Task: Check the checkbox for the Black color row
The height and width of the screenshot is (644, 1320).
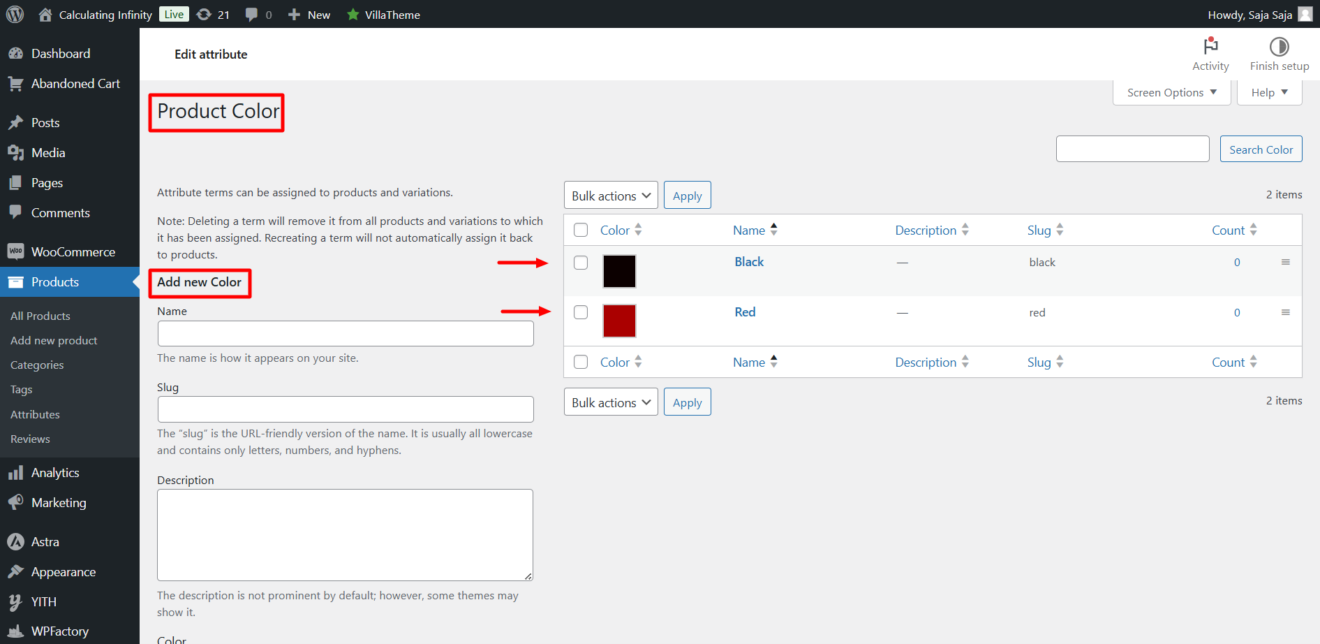Action: point(580,262)
